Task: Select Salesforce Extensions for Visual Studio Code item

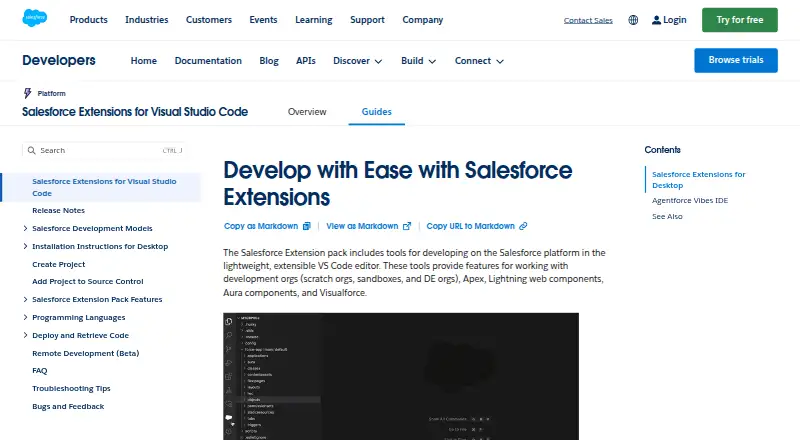Action: pos(101,187)
